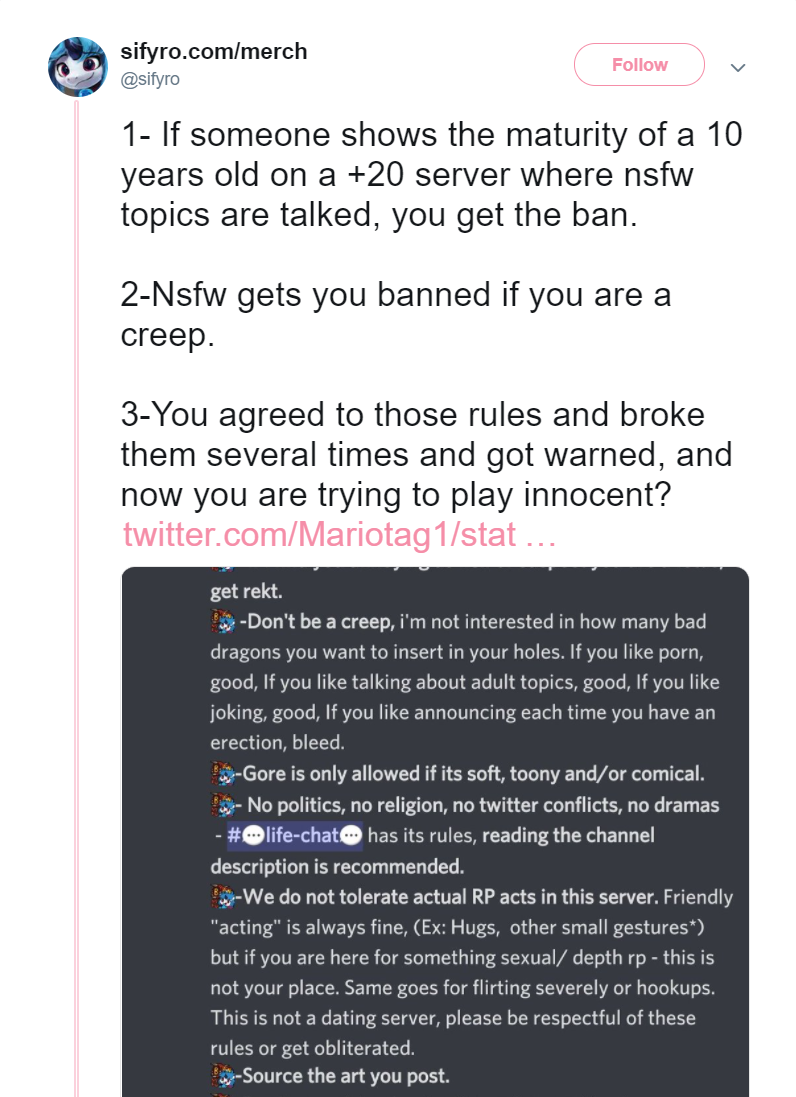Open the embedded Discord rules screenshot
796x1097 pixels.
(x=435, y=832)
